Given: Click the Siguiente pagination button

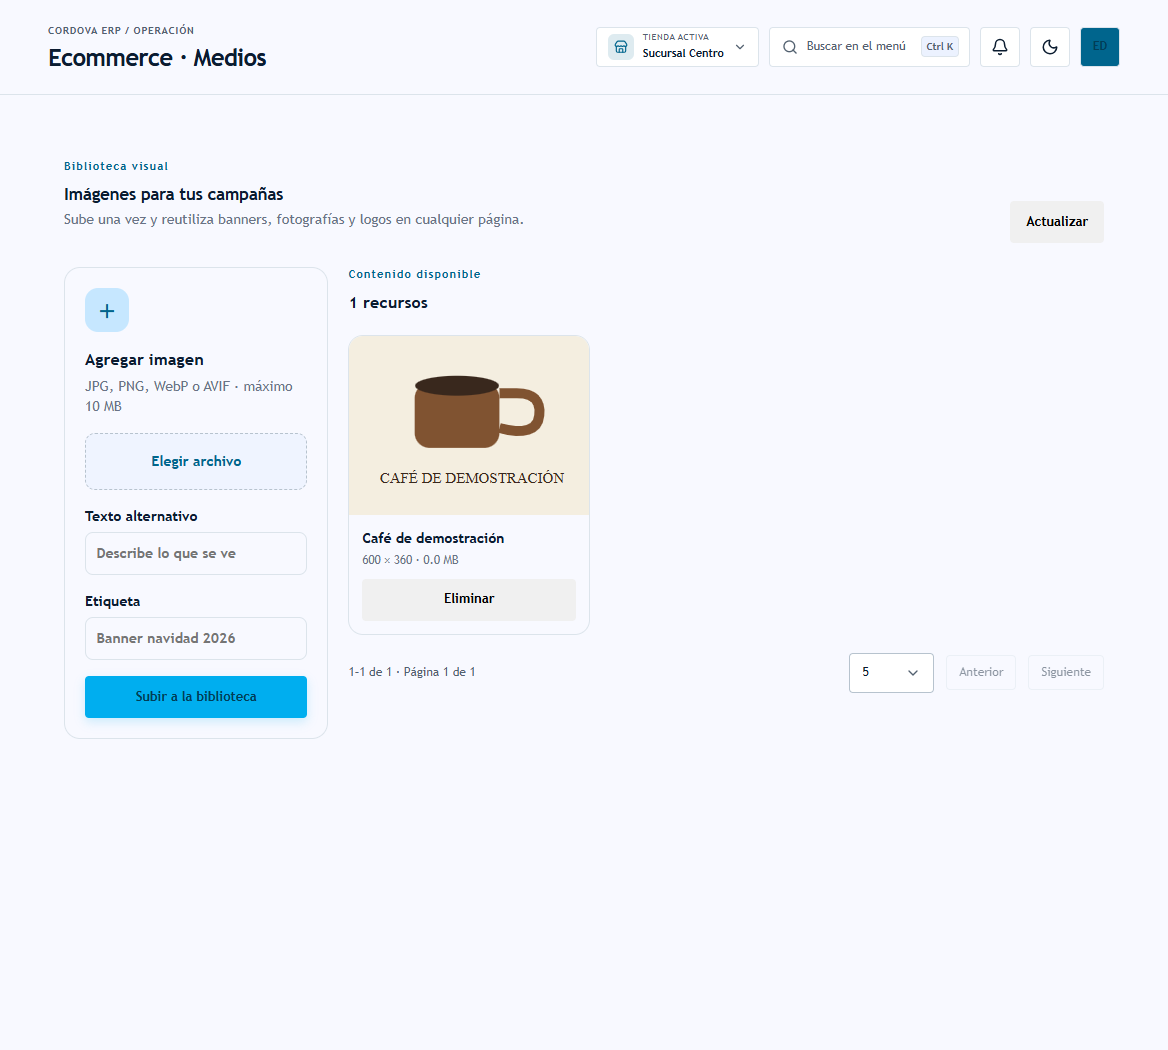Looking at the screenshot, I should tap(1065, 672).
